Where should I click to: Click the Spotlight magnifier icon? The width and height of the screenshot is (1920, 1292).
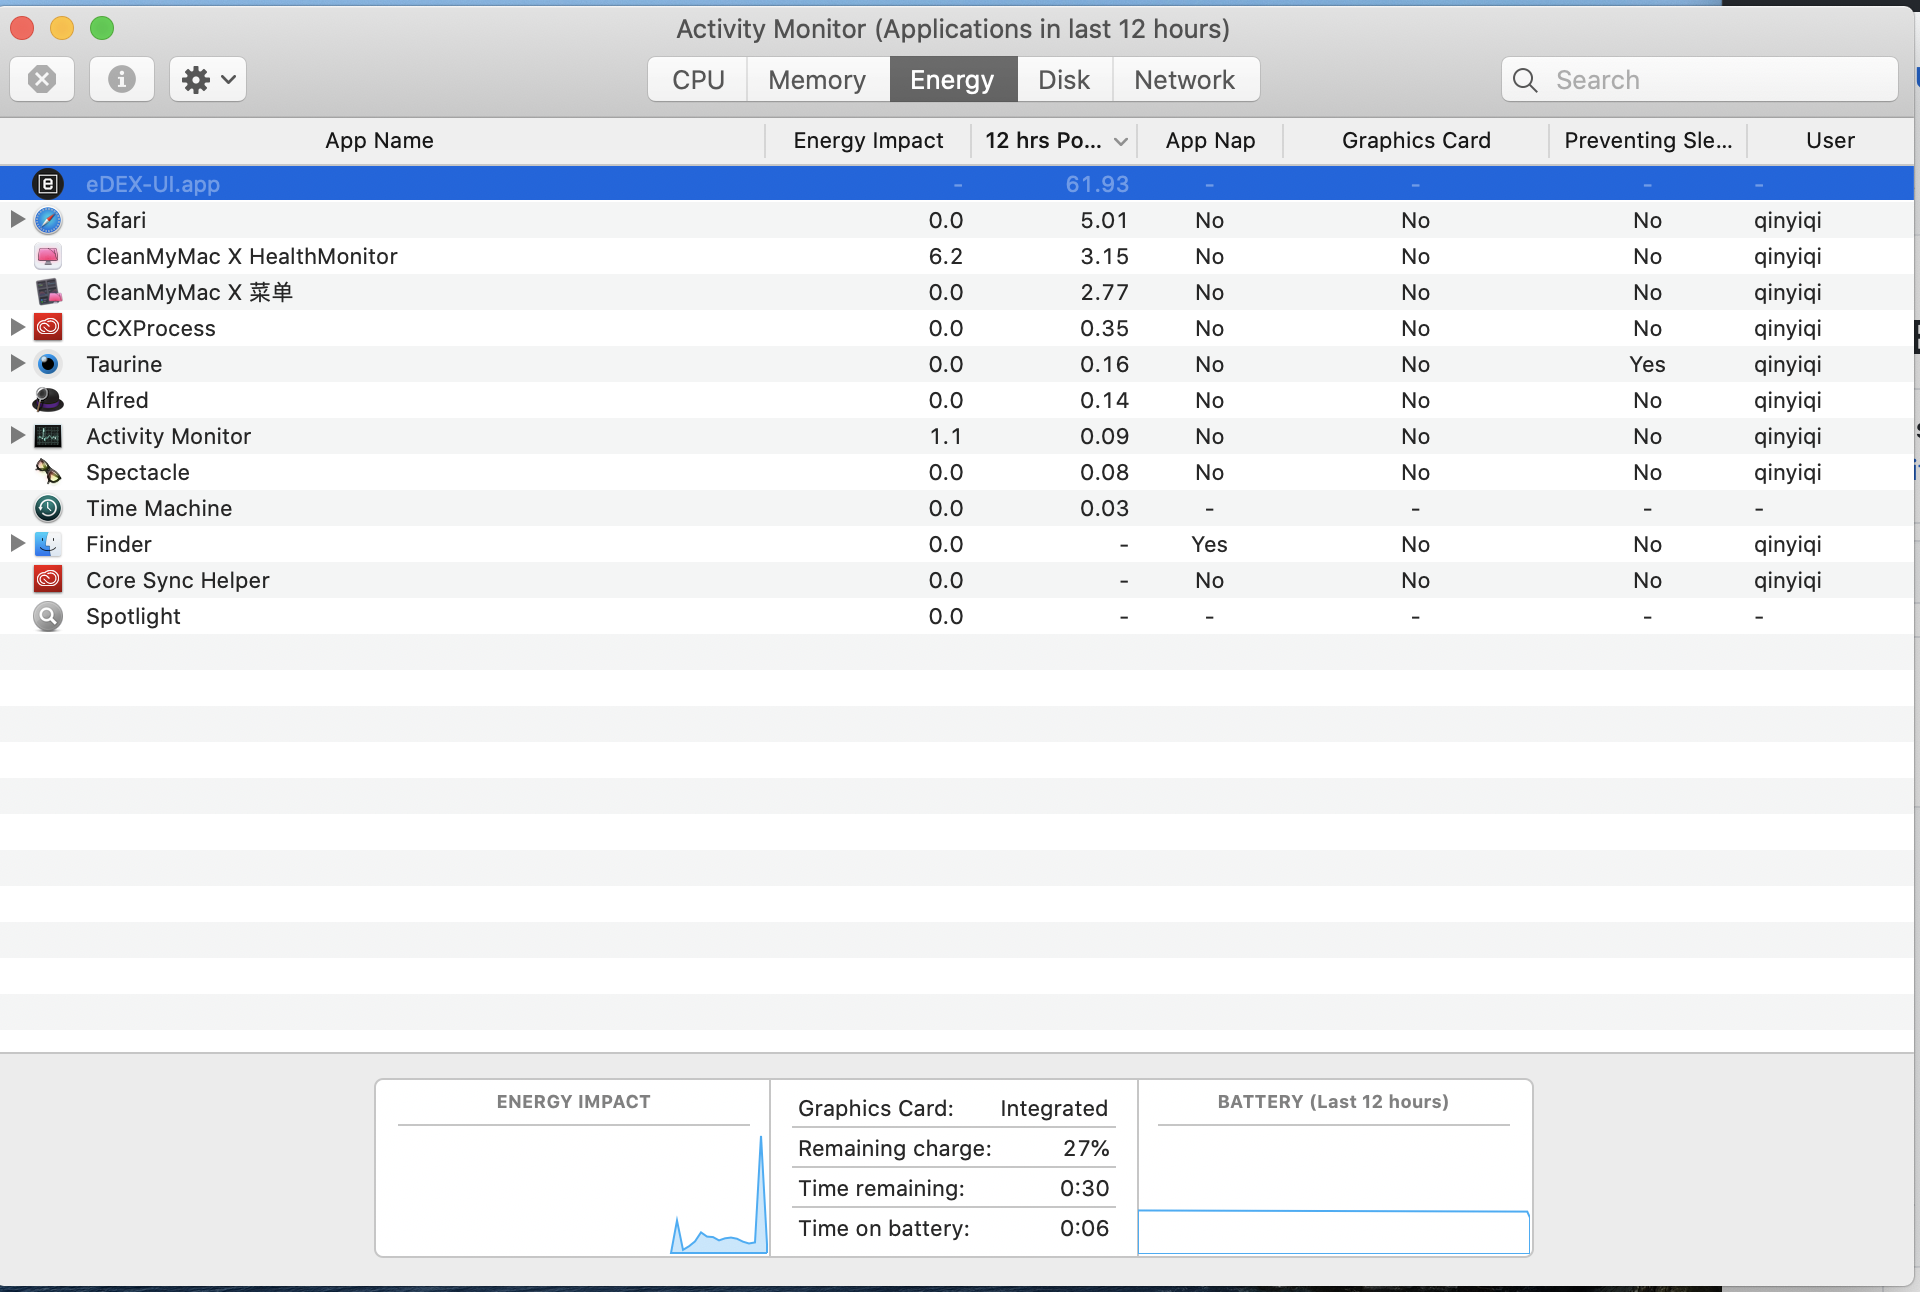point(48,616)
